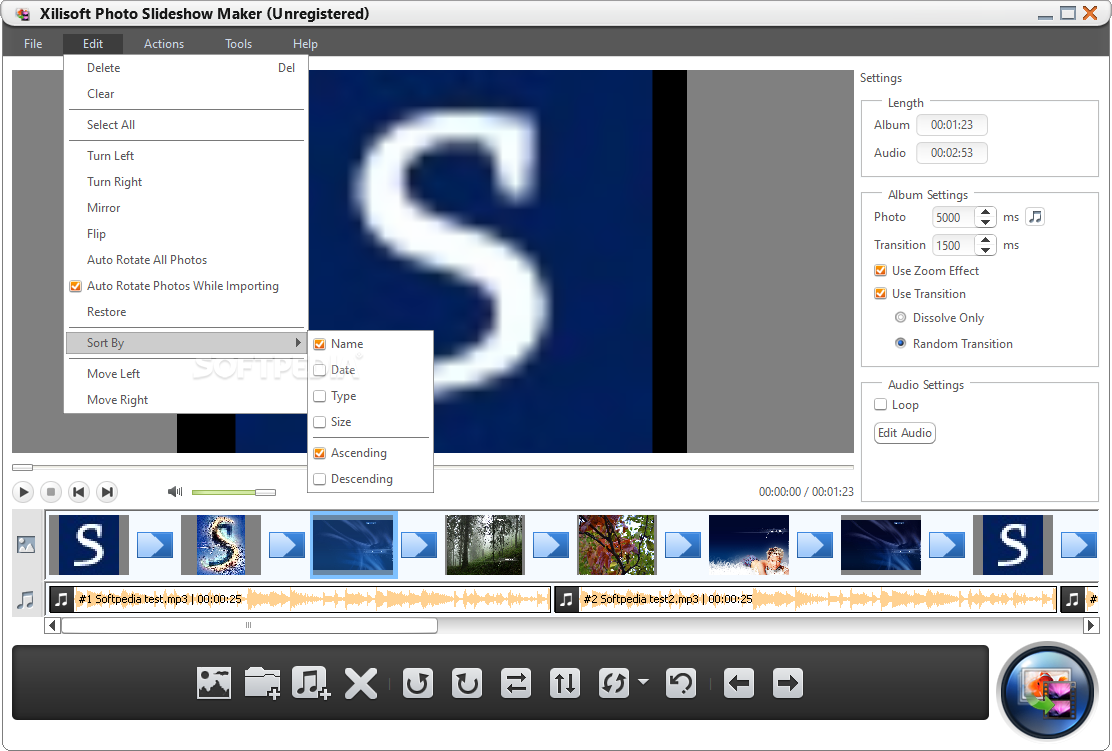Viewport: 1112px width, 751px height.
Task: Expand the Sort By submenu
Action: tap(186, 343)
